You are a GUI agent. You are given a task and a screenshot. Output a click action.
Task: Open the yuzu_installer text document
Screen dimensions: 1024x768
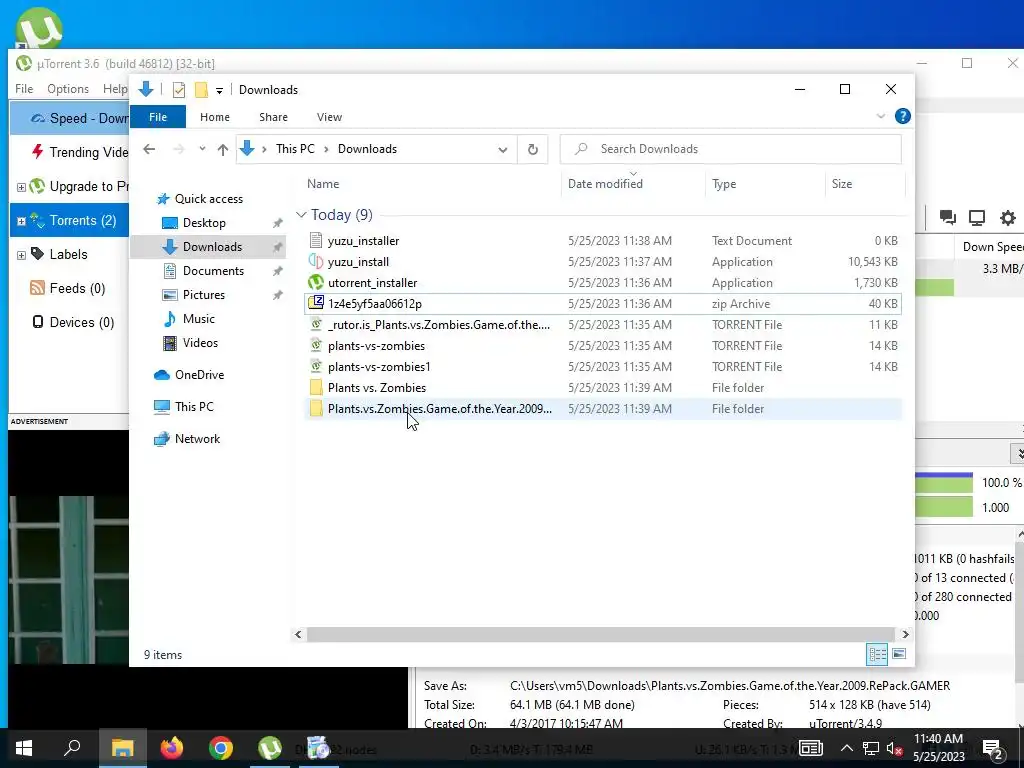(363, 241)
